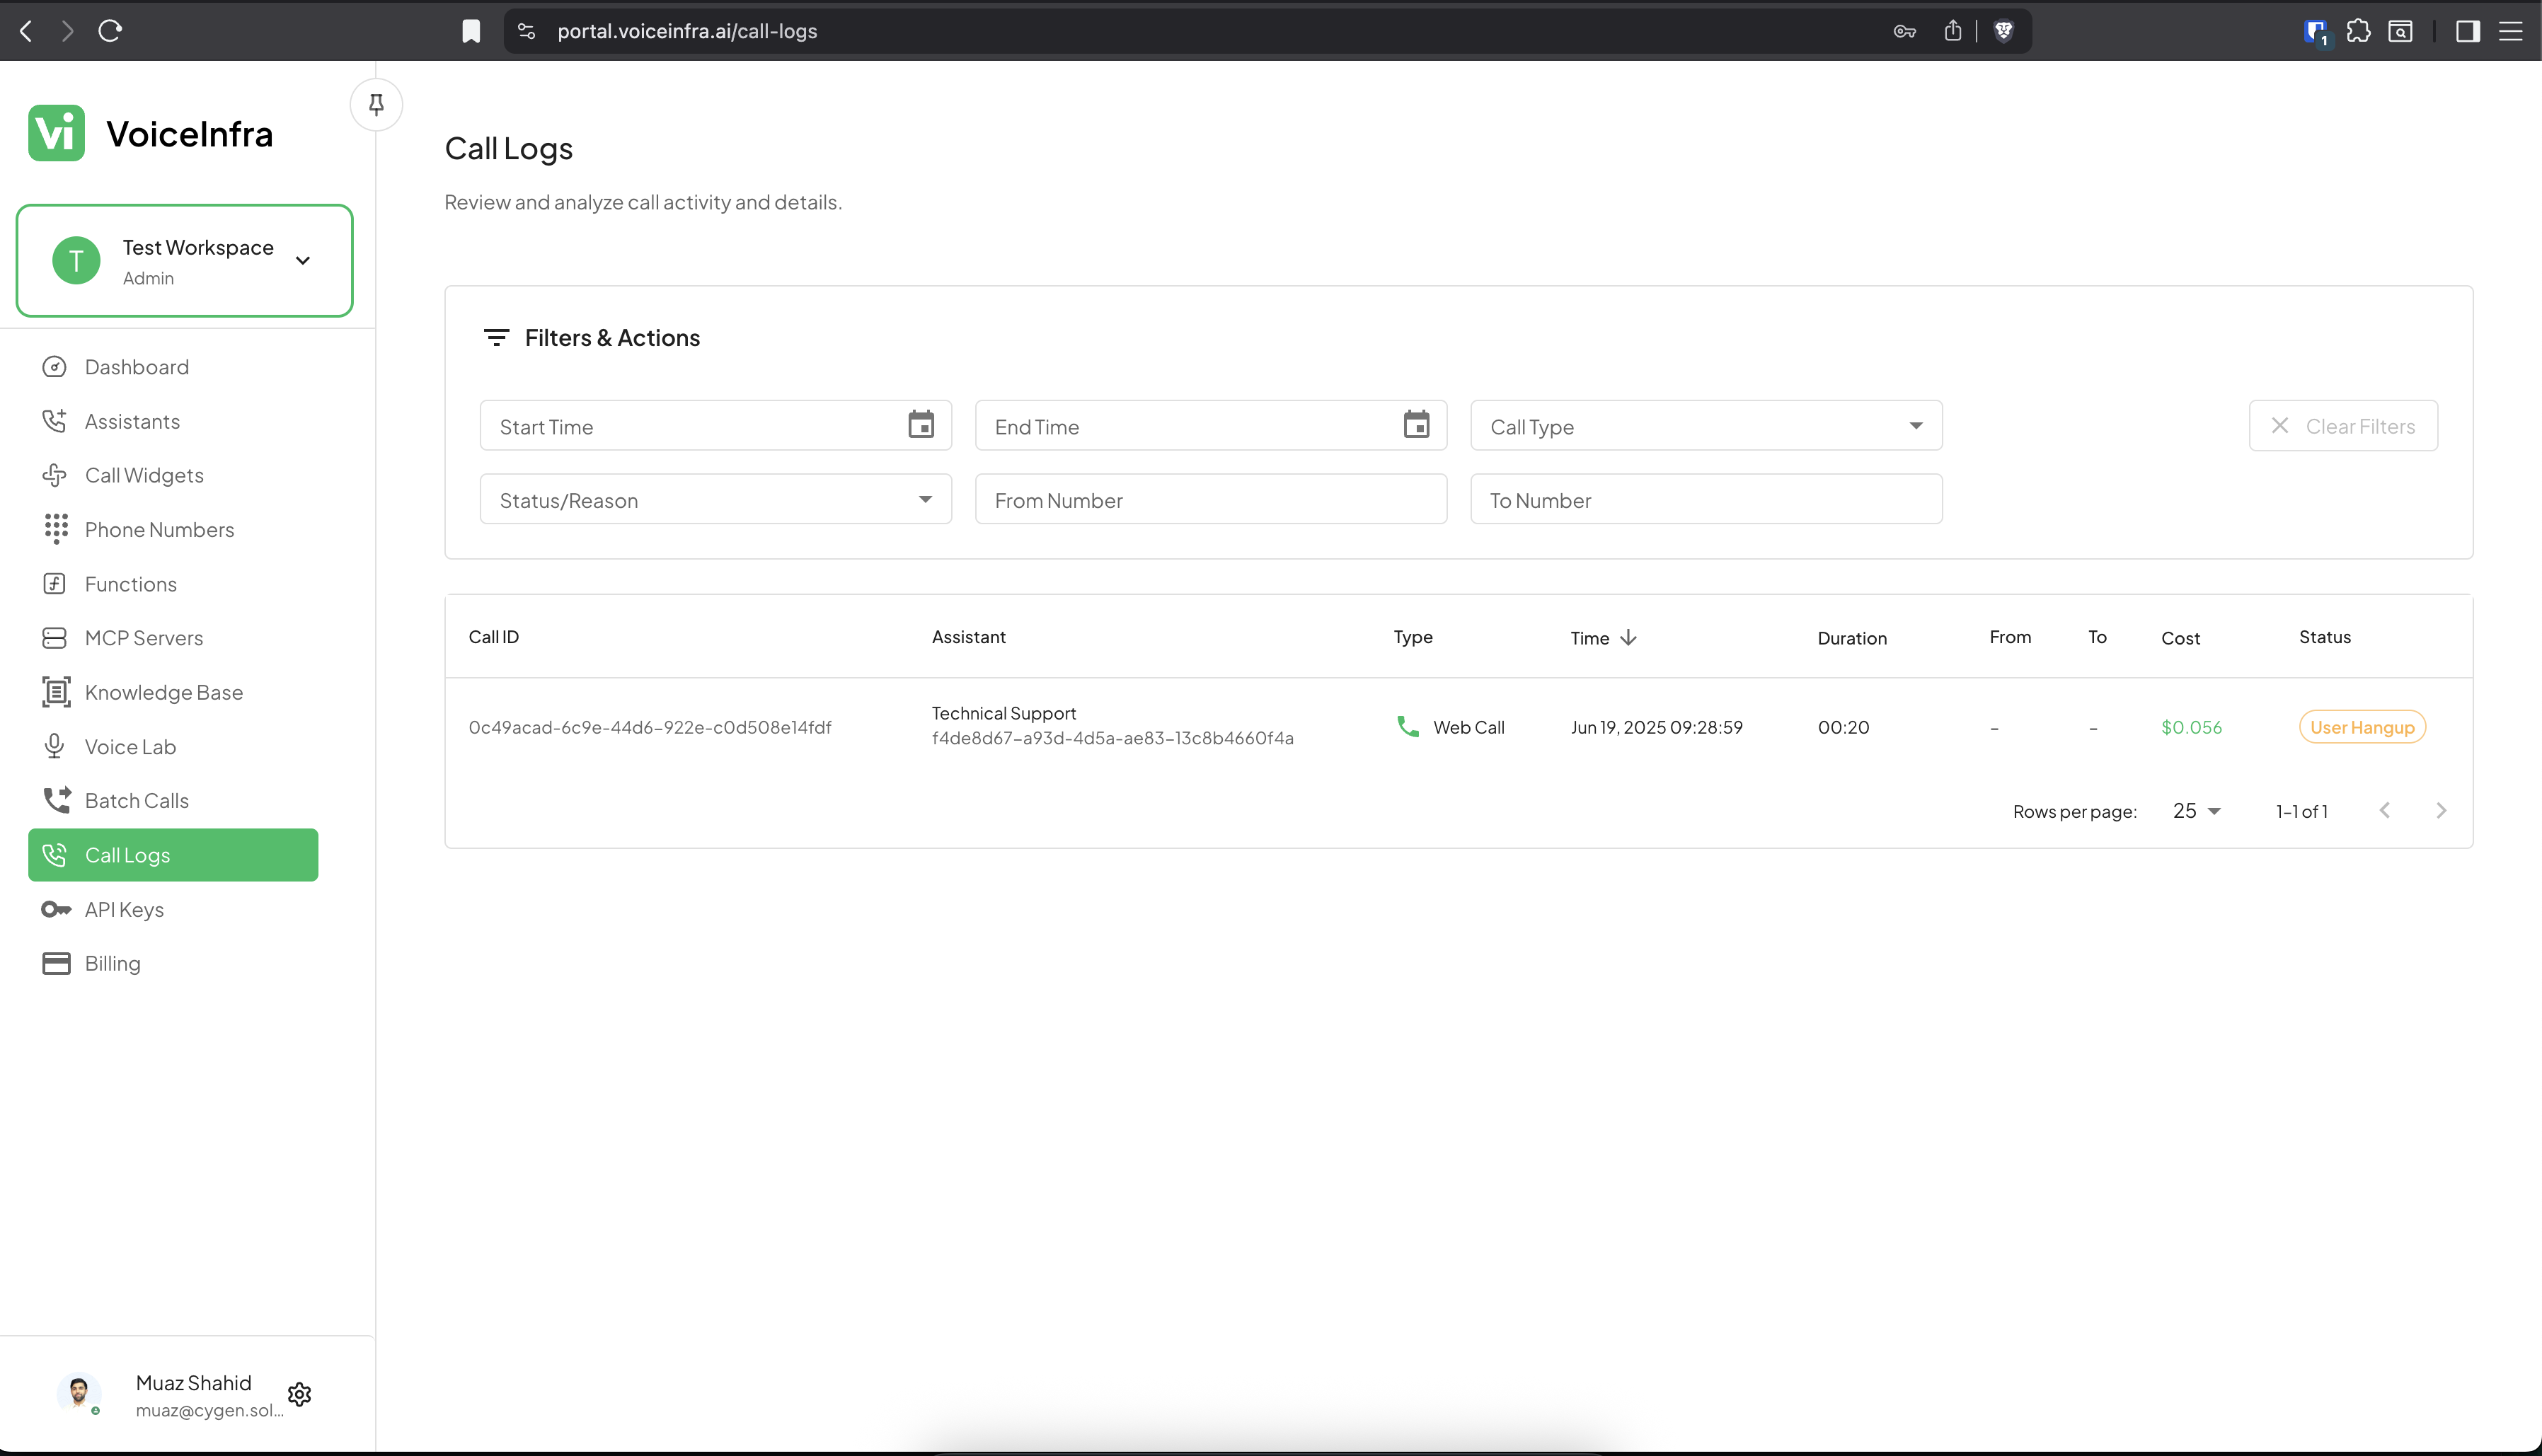Open the browser extensions puzzle icon
Screen dimensions: 2542x1456
[x=2358, y=31]
